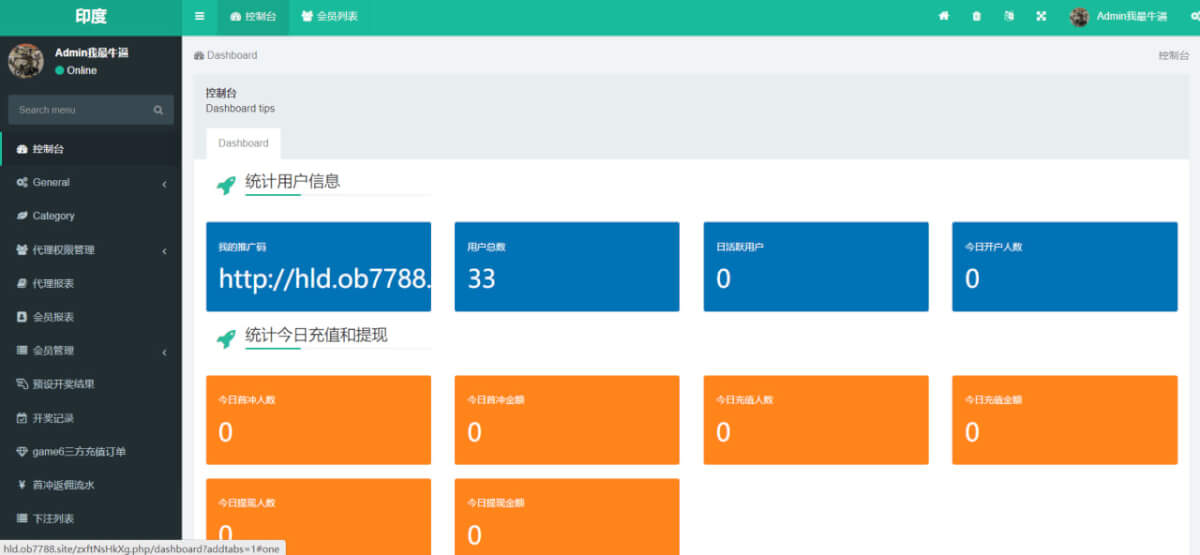Click the rocket icon beside 统计用户信息
The image size is (1200, 555).
[x=226, y=184]
